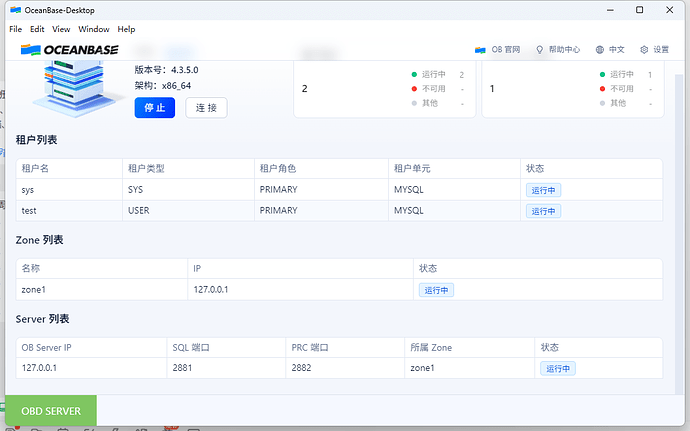
Task: Open the Window menu
Action: [x=94, y=29]
